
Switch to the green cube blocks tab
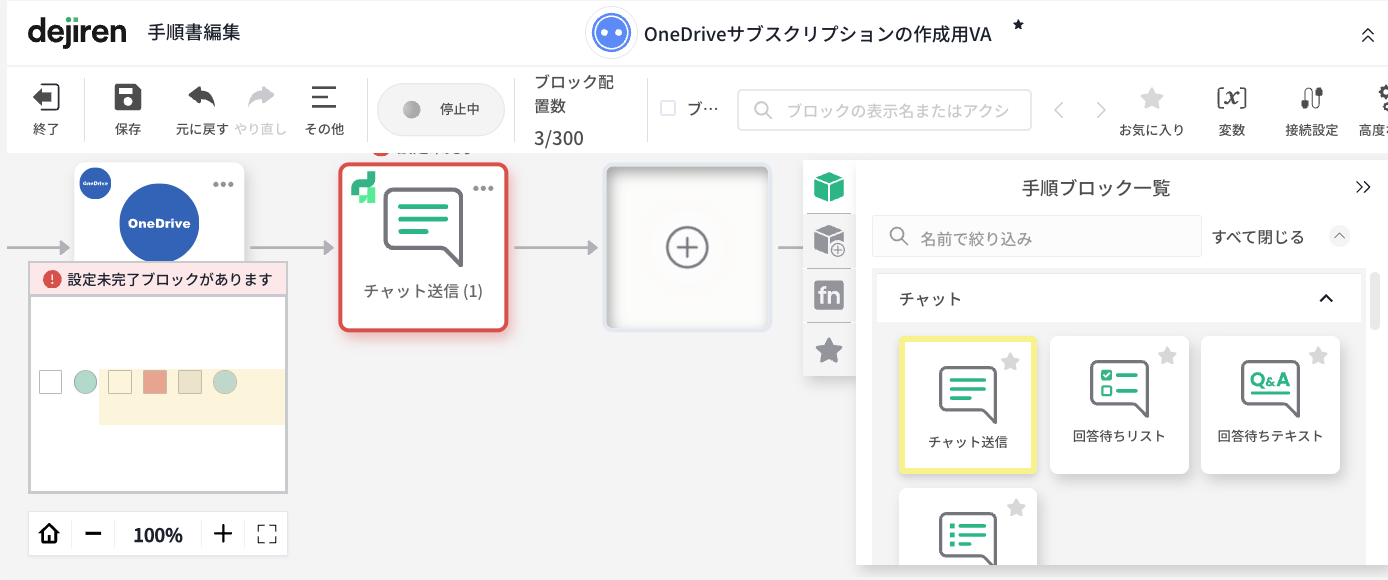coord(829,186)
